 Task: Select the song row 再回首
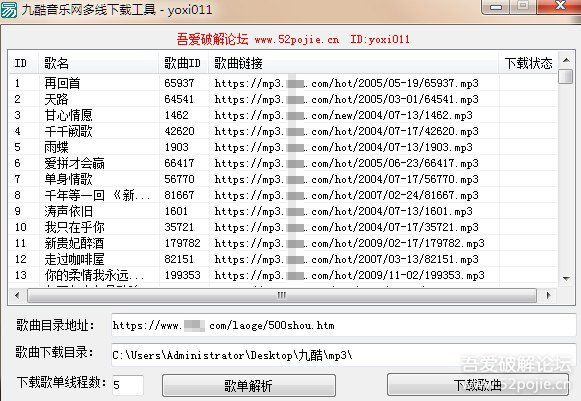[283, 83]
